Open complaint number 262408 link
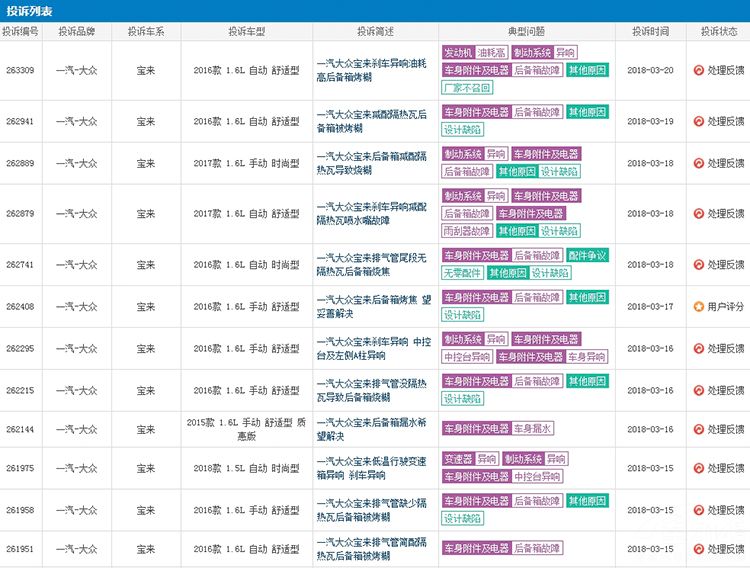The height and width of the screenshot is (568, 750). point(20,306)
